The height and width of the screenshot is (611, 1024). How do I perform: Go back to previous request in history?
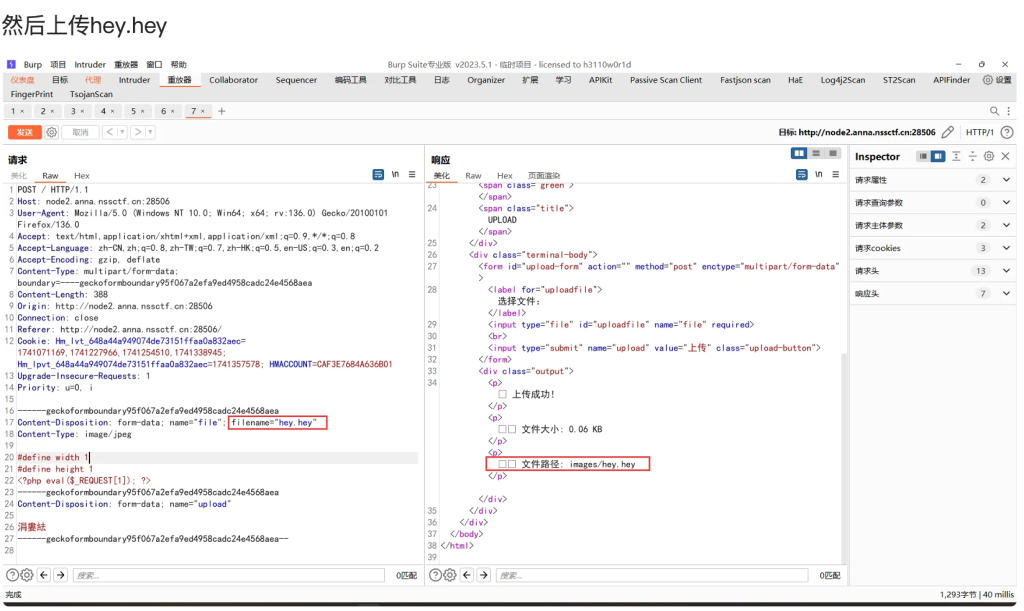(110, 133)
